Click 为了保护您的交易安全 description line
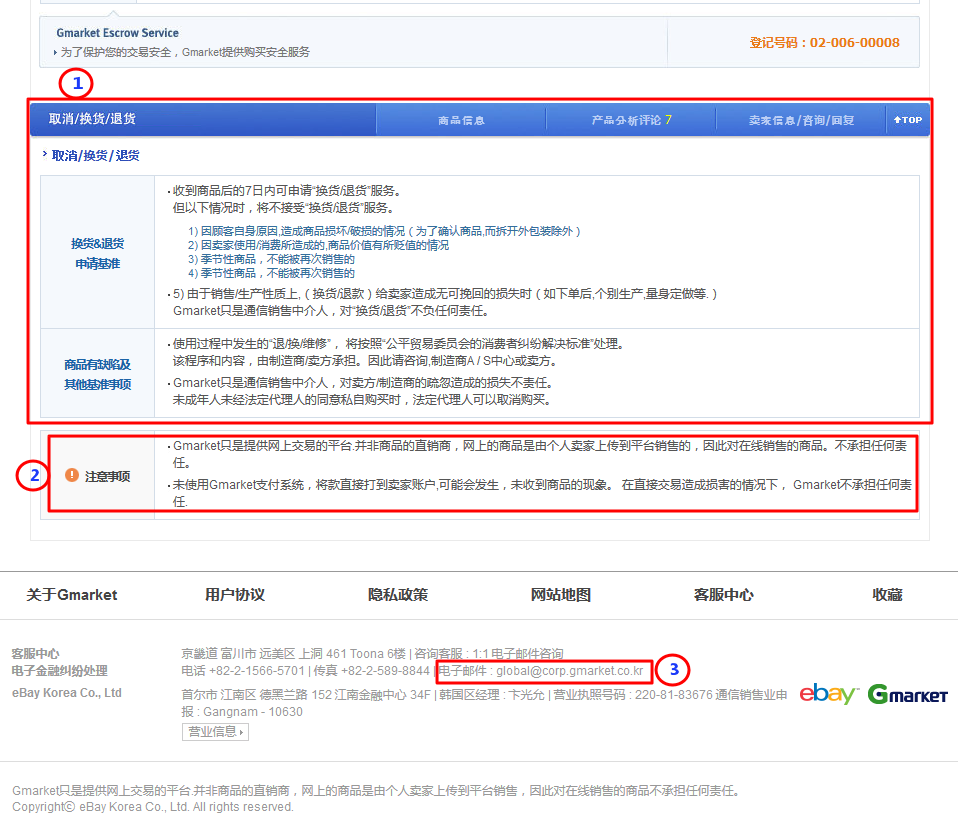The height and width of the screenshot is (825, 958). [x=185, y=52]
